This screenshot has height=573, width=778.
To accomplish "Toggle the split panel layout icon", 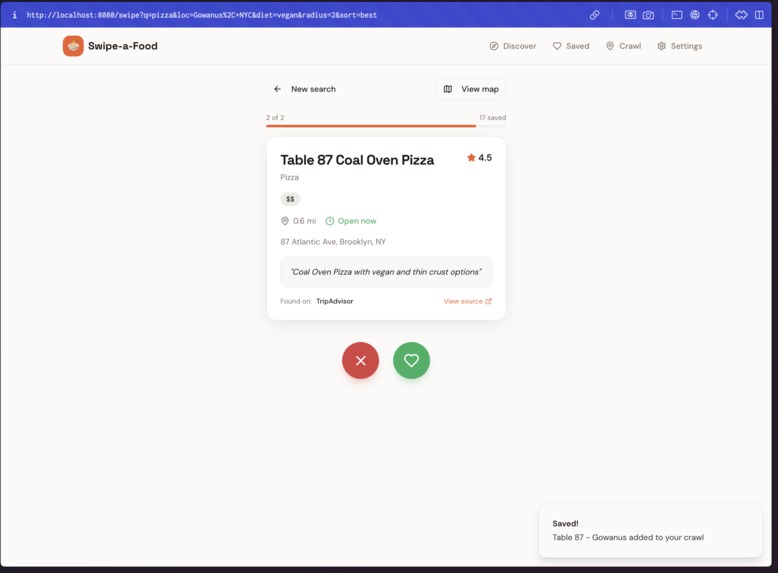I will [x=759, y=15].
